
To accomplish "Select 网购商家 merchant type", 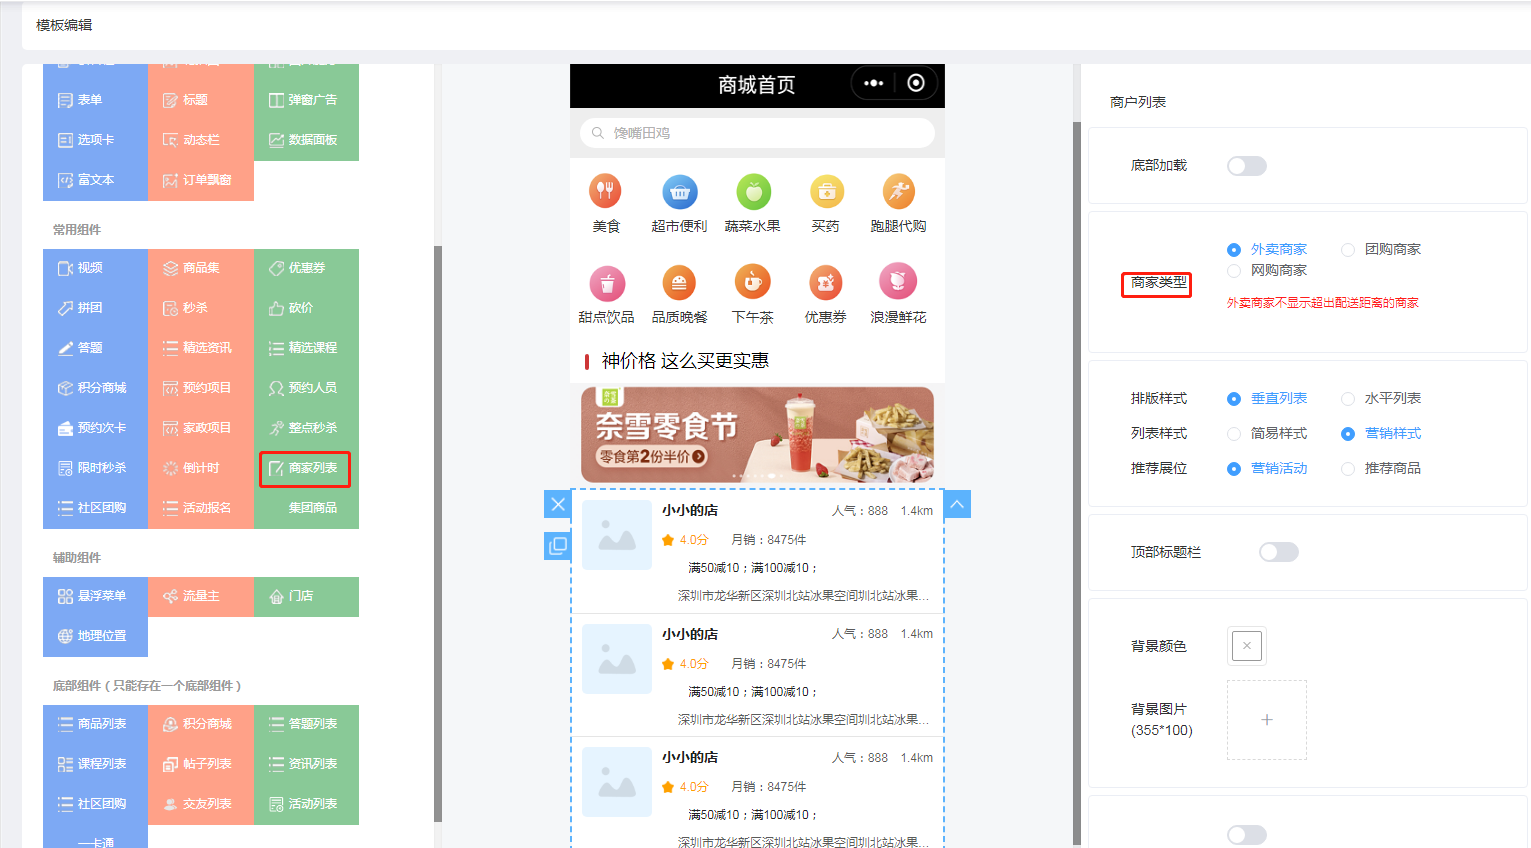I will coord(1267,270).
